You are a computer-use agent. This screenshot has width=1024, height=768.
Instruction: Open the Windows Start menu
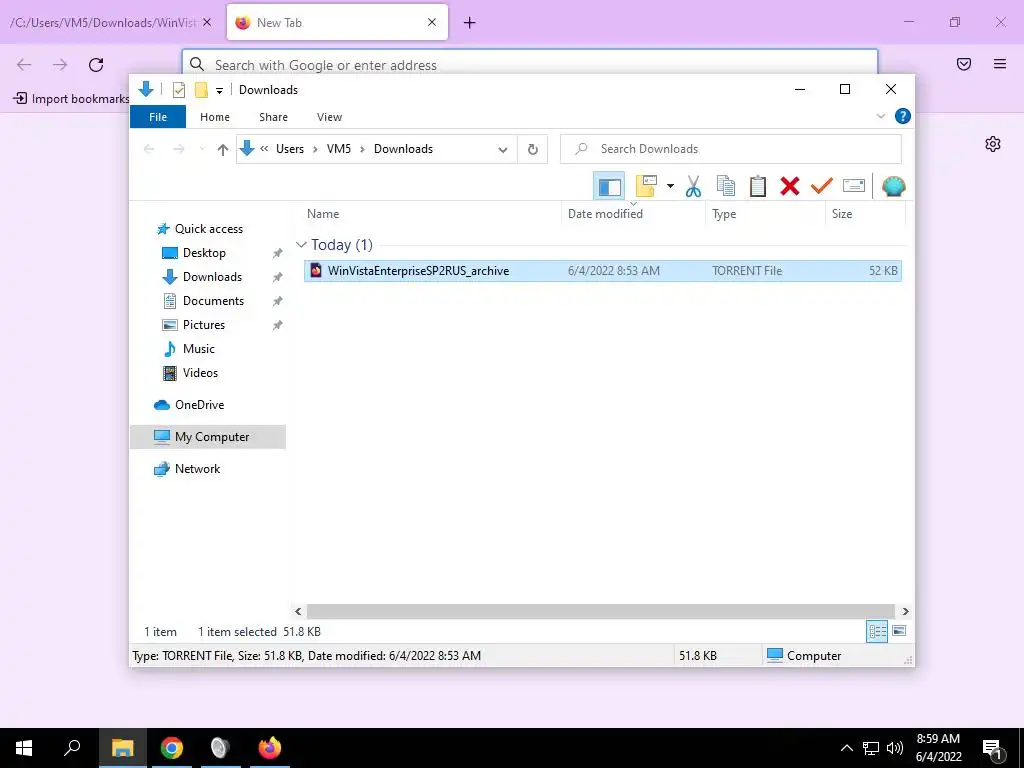[x=24, y=748]
